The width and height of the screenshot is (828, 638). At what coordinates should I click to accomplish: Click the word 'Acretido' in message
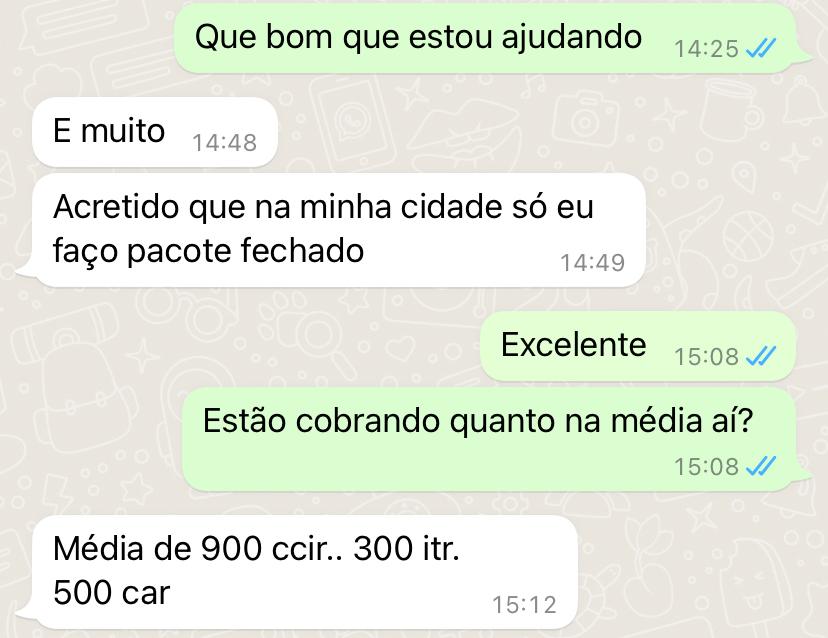[116, 206]
